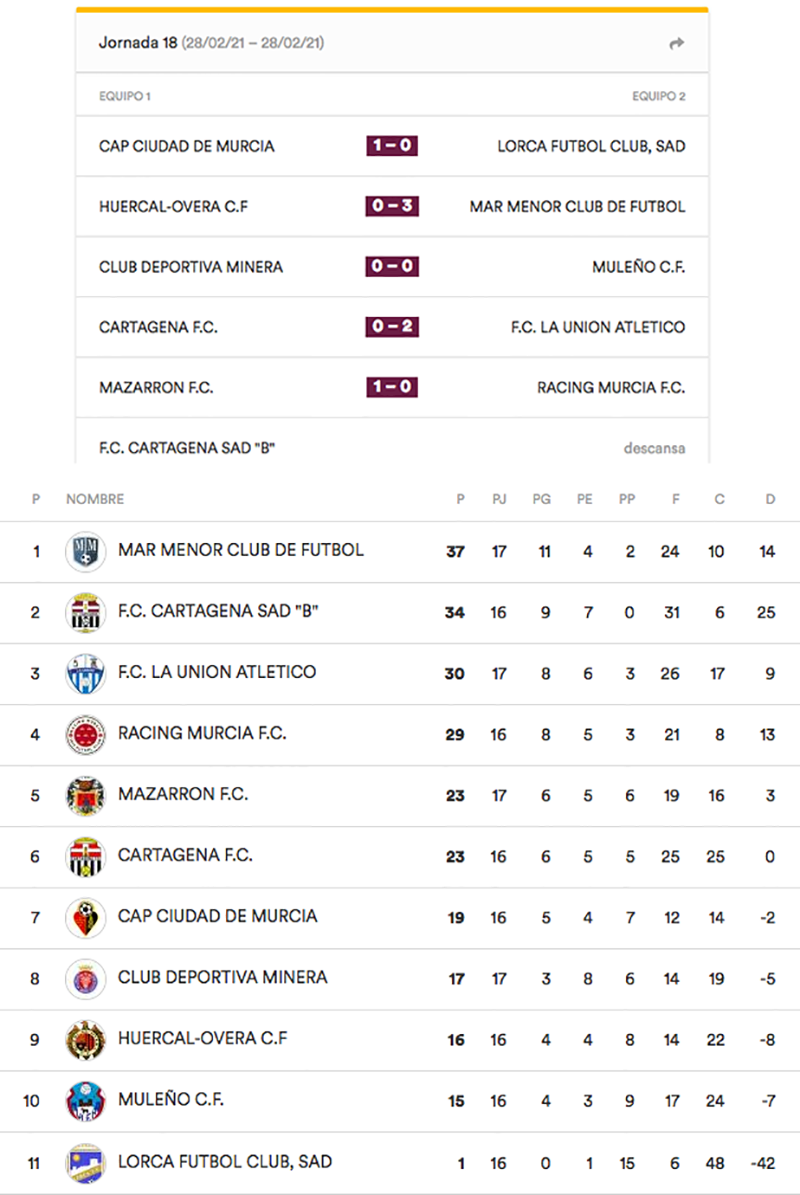Click the Jornada 18 header title
The width and height of the screenshot is (800, 1195).
(x=137, y=43)
